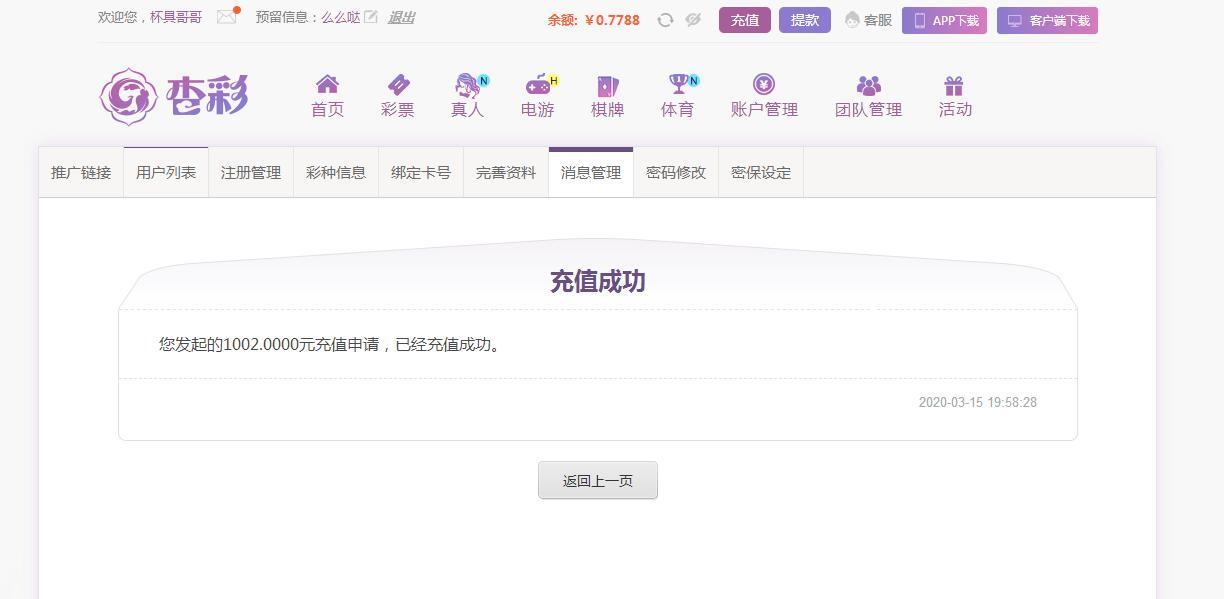Image resolution: width=1224 pixels, height=599 pixels.
Task: Click the customer service headset icon
Action: 852,20
